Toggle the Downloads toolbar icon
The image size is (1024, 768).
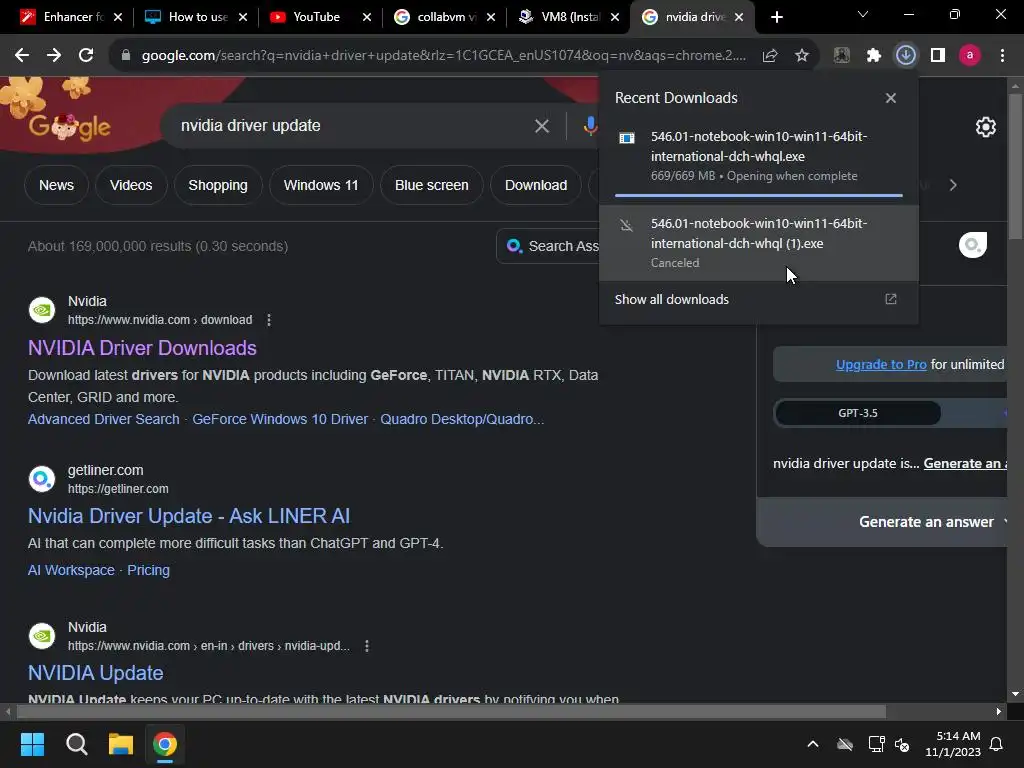pyautogui.click(x=906, y=56)
